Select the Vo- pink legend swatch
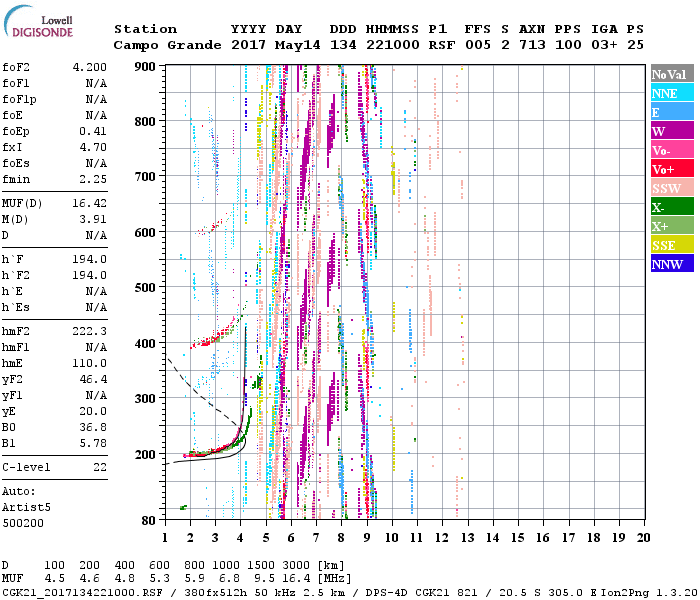Viewport: 700px width, 600px height. point(672,150)
